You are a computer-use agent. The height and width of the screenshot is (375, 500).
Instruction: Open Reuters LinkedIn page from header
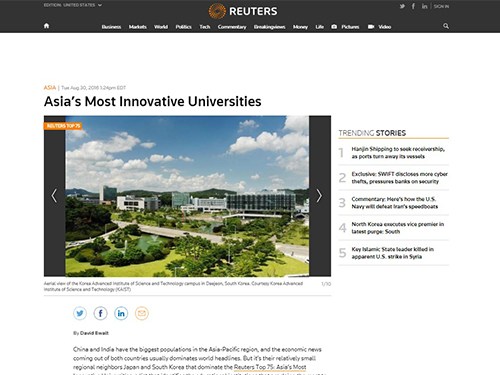424,6
